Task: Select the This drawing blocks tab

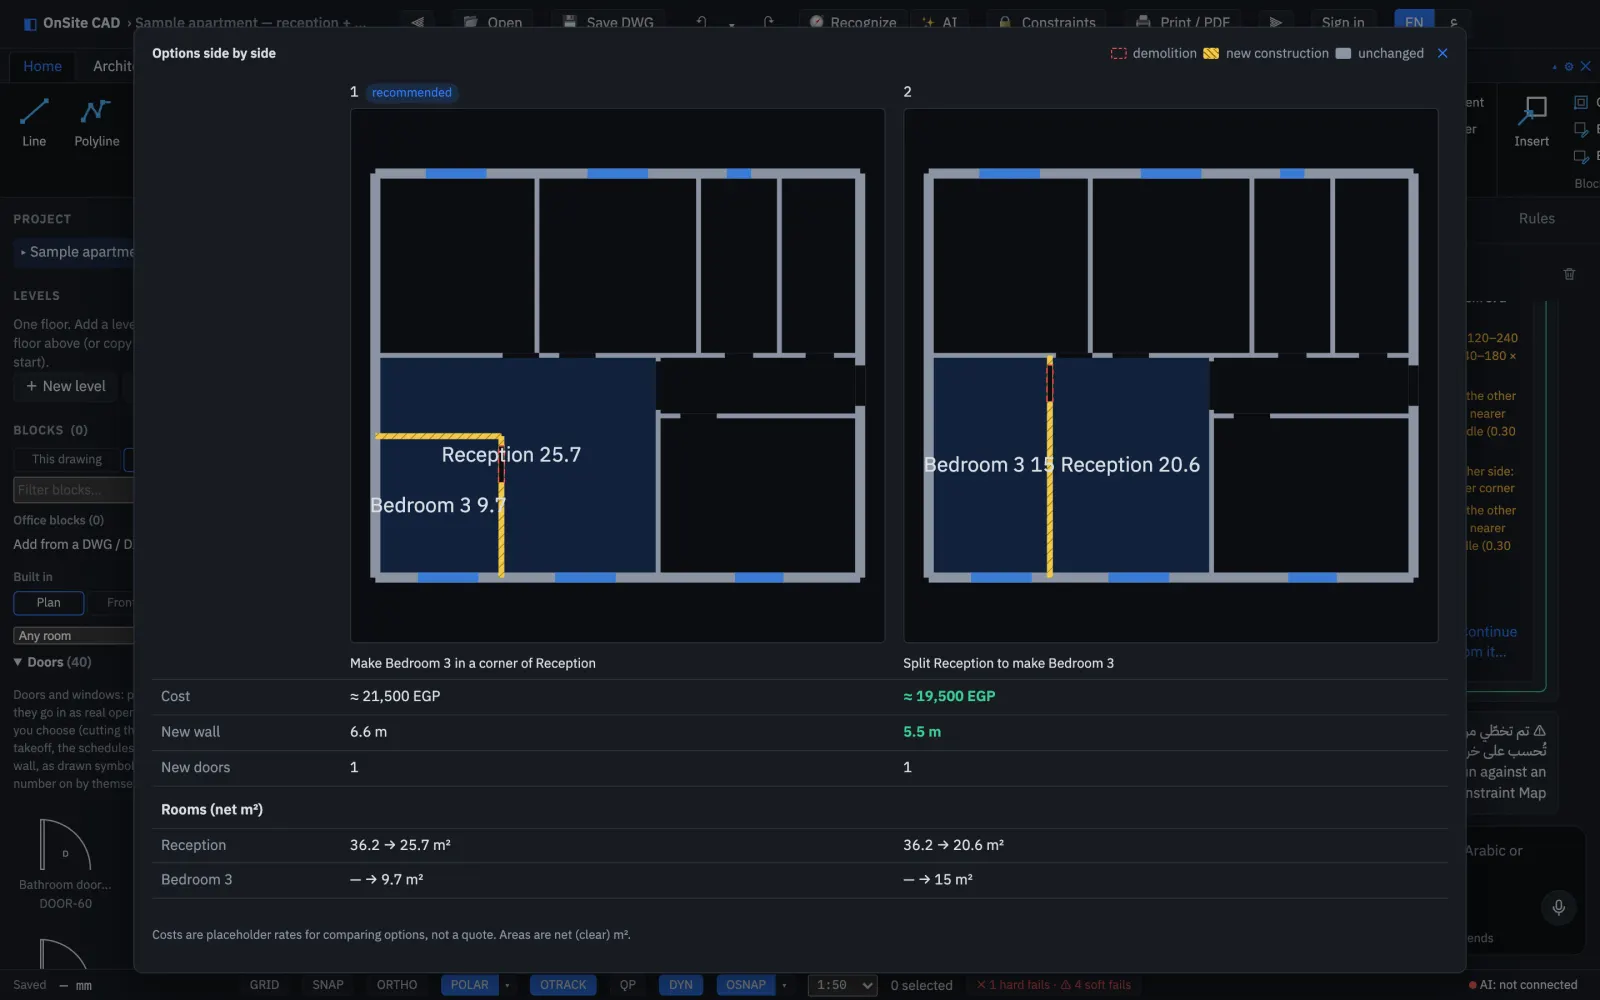Action: (x=67, y=460)
